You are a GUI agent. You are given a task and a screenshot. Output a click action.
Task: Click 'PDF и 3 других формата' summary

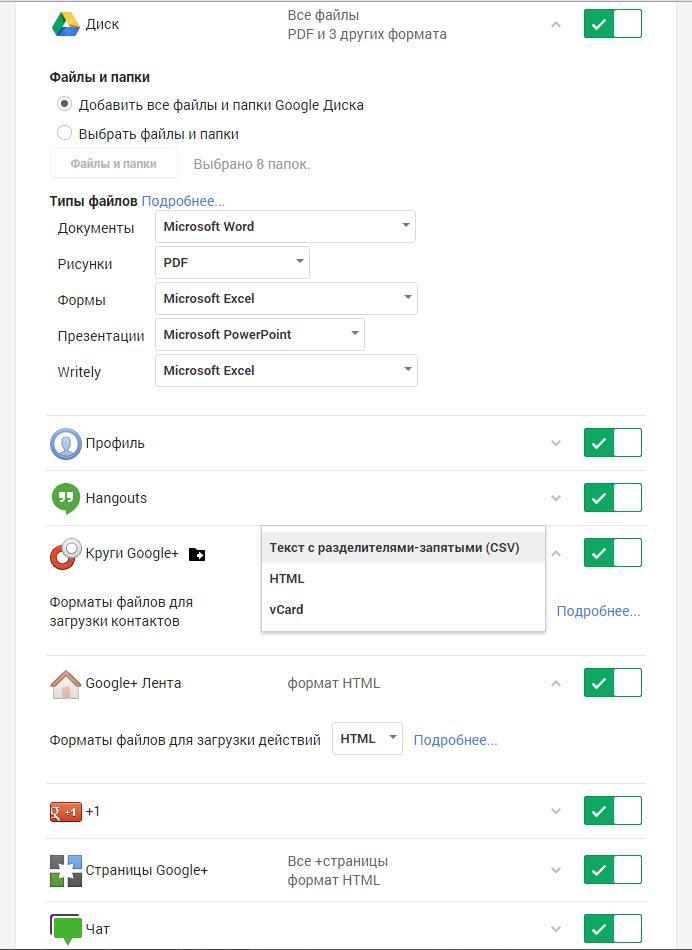(367, 34)
